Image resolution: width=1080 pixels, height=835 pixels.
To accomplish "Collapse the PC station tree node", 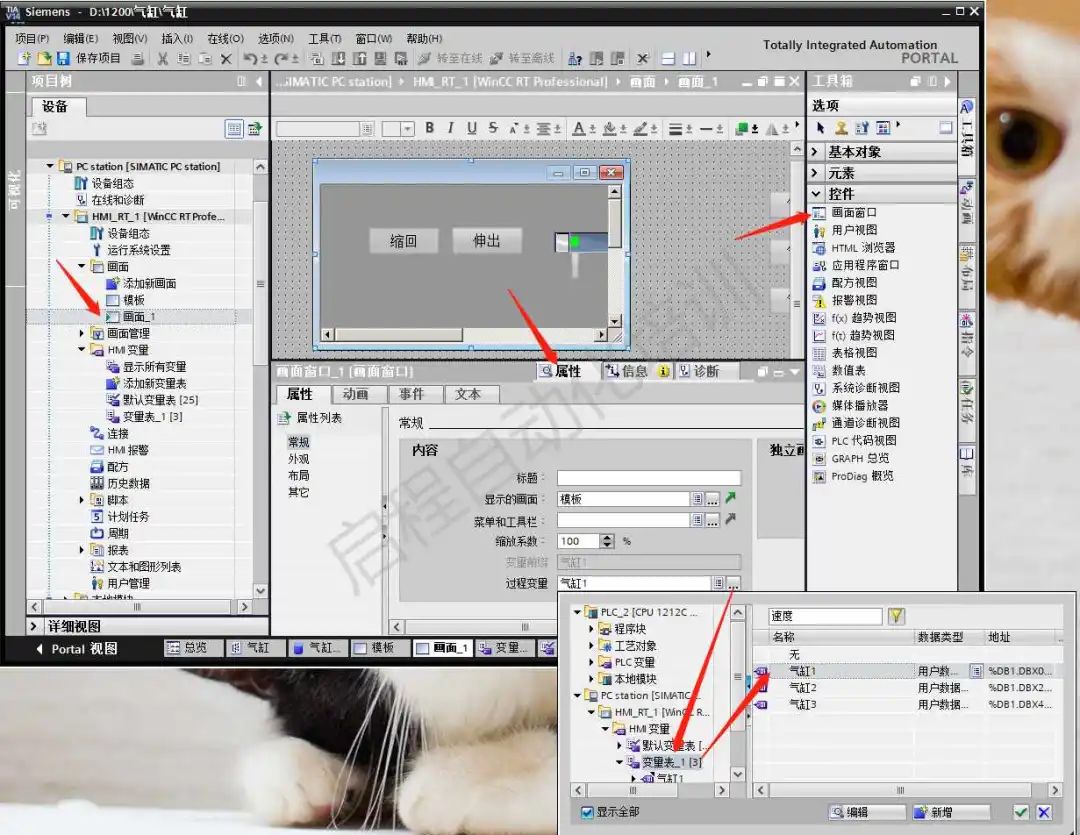I will [x=50, y=166].
